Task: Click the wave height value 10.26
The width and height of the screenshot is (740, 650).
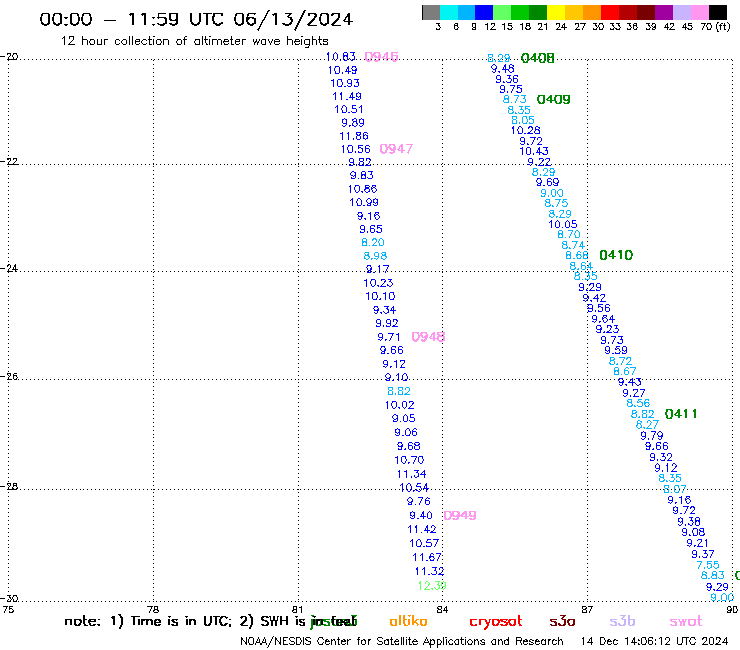Action: pyautogui.click(x=526, y=130)
